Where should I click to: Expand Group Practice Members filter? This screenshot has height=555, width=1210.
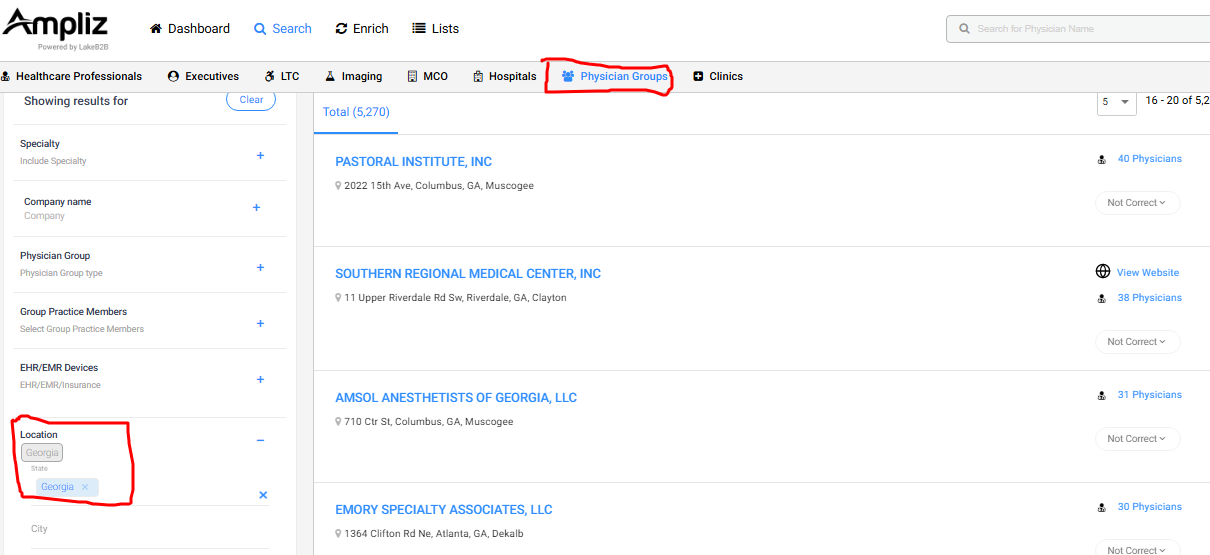260,323
